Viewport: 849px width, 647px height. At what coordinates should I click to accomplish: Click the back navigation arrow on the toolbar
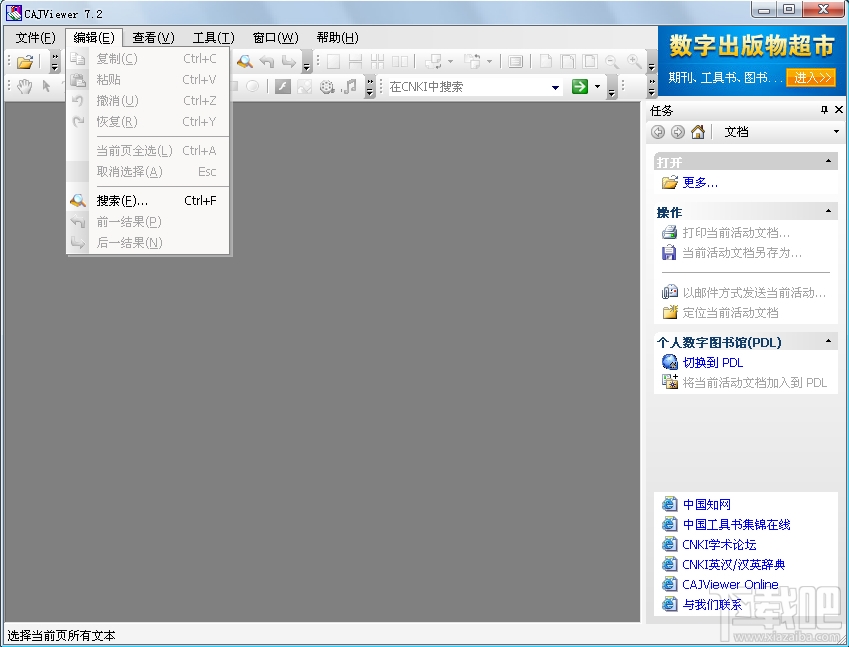[x=265, y=60]
